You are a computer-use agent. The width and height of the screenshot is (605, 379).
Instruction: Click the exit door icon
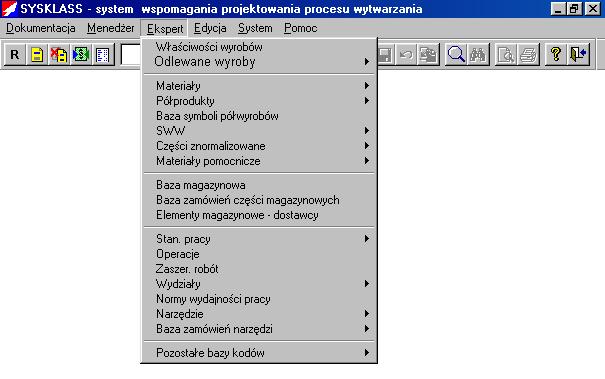pos(578,55)
